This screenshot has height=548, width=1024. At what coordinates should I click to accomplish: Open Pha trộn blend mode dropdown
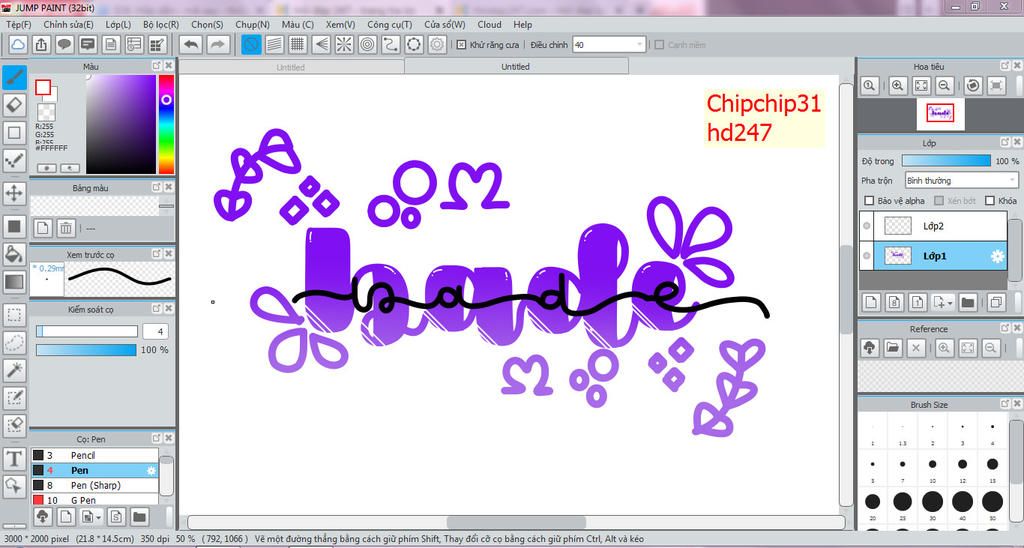point(961,180)
